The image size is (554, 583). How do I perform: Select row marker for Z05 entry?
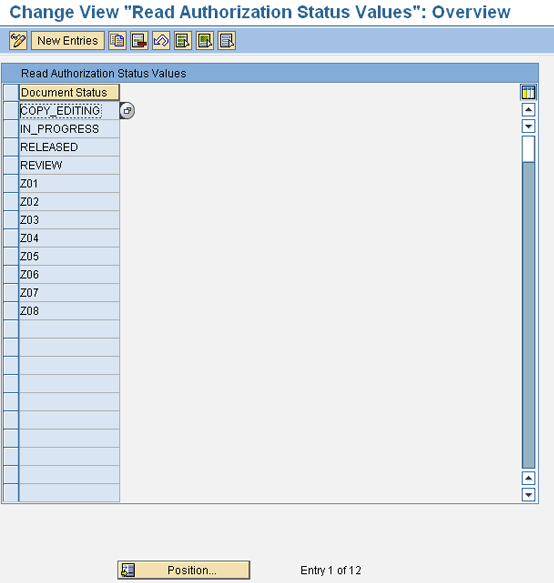click(11, 257)
